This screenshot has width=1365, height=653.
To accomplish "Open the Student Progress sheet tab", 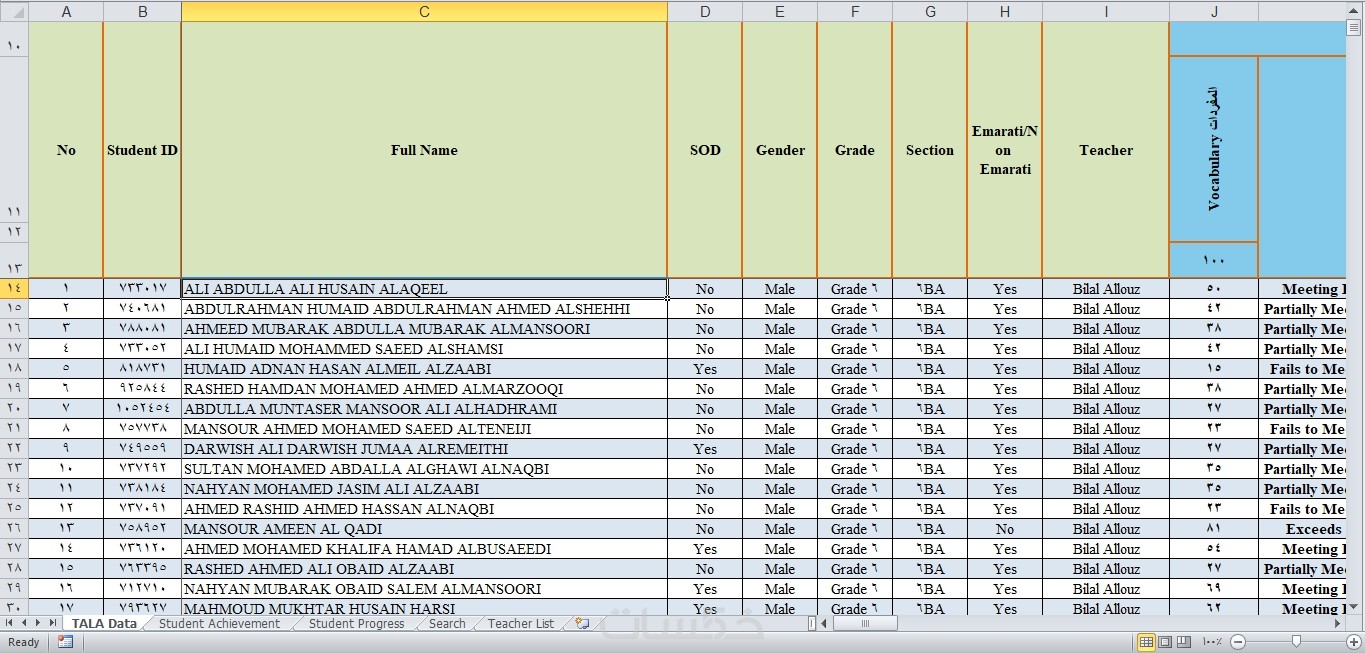I will 356,623.
